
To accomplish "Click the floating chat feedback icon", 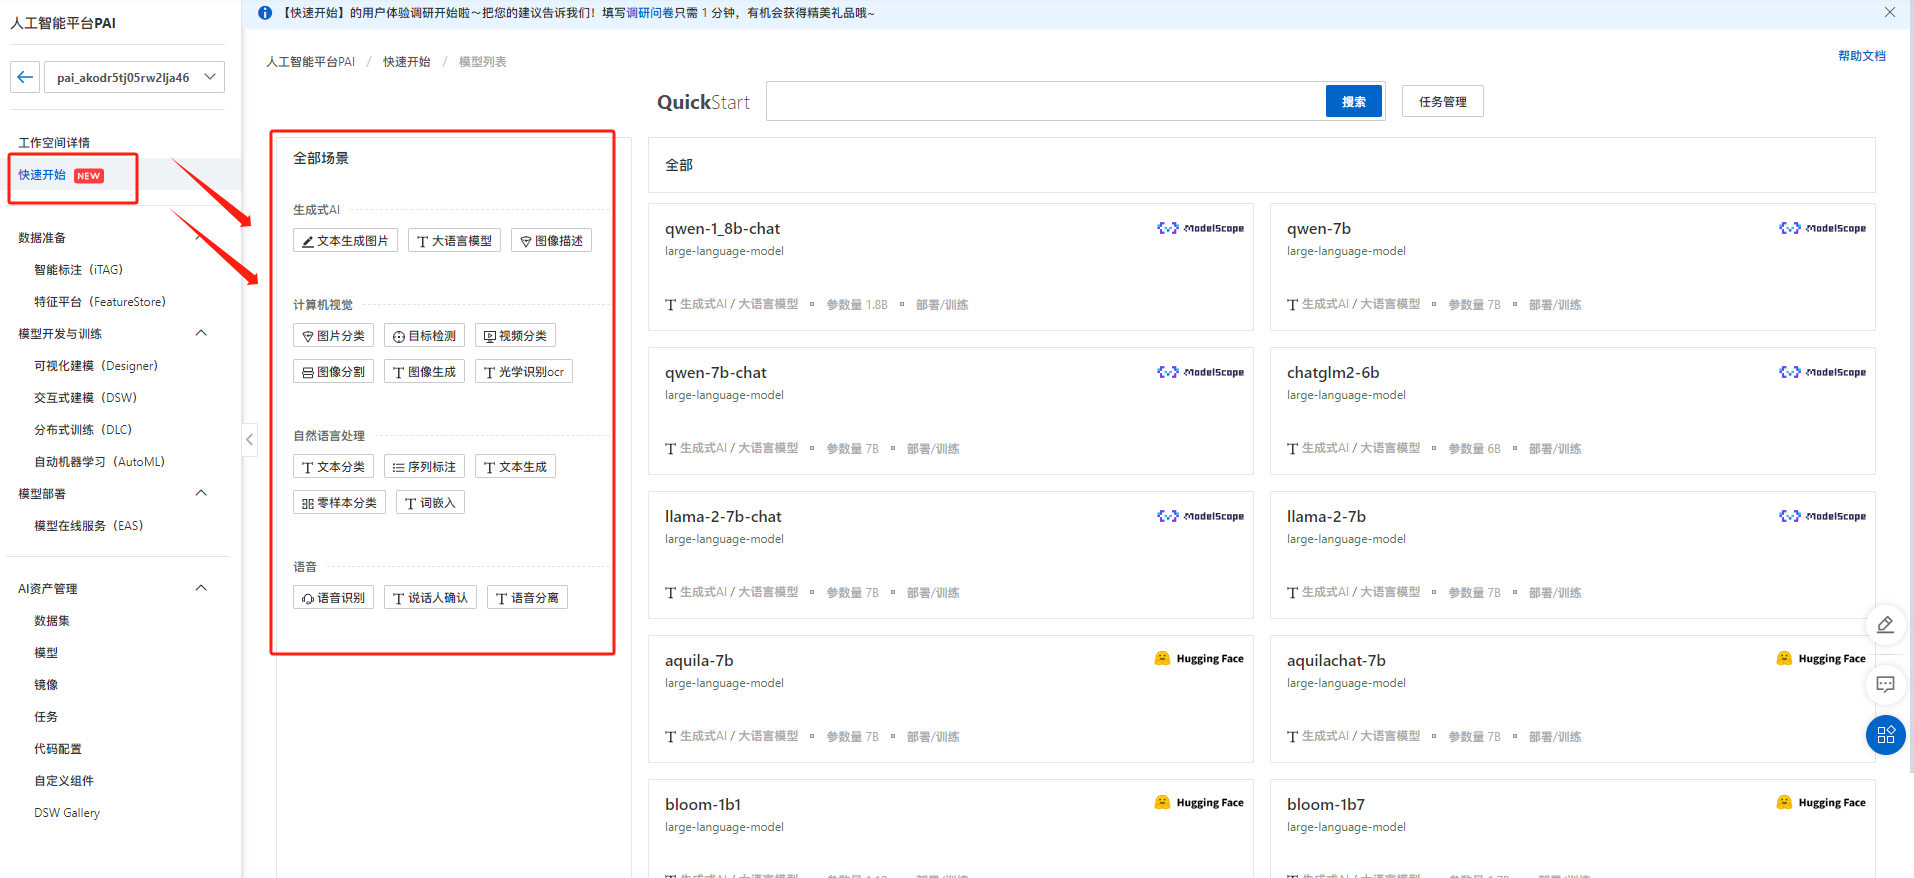I will coord(1885,685).
